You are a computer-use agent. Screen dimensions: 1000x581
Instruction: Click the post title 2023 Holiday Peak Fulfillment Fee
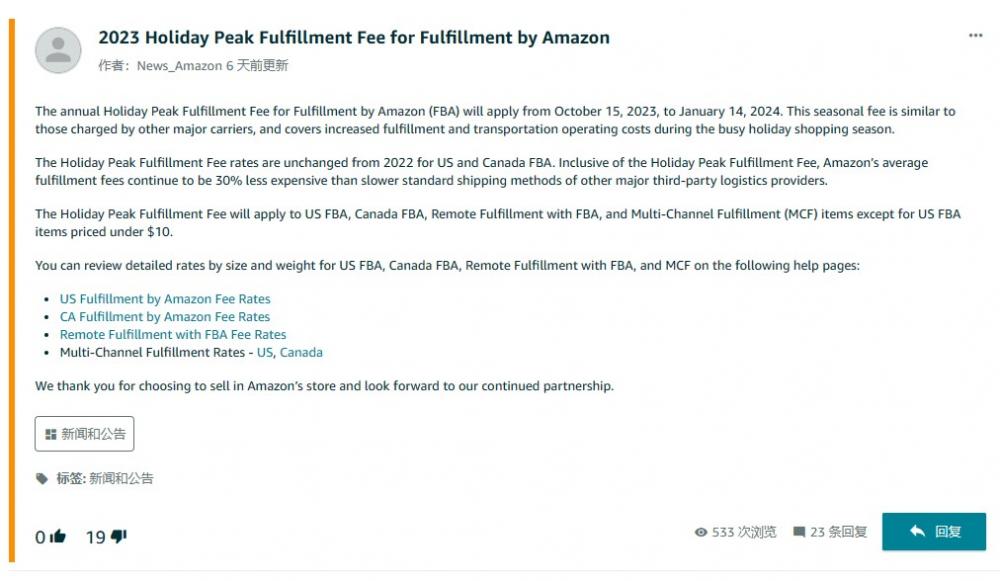click(354, 38)
